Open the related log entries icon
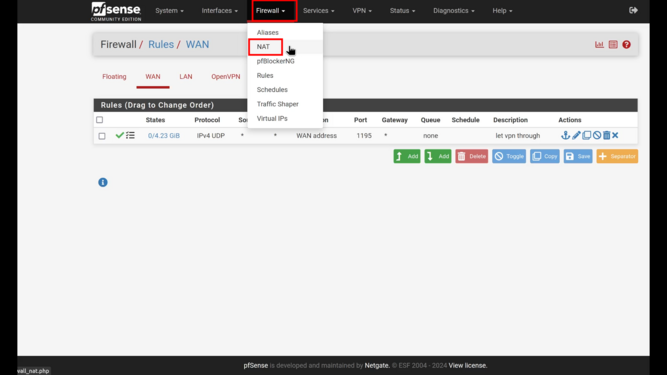The image size is (667, 375). [613, 44]
